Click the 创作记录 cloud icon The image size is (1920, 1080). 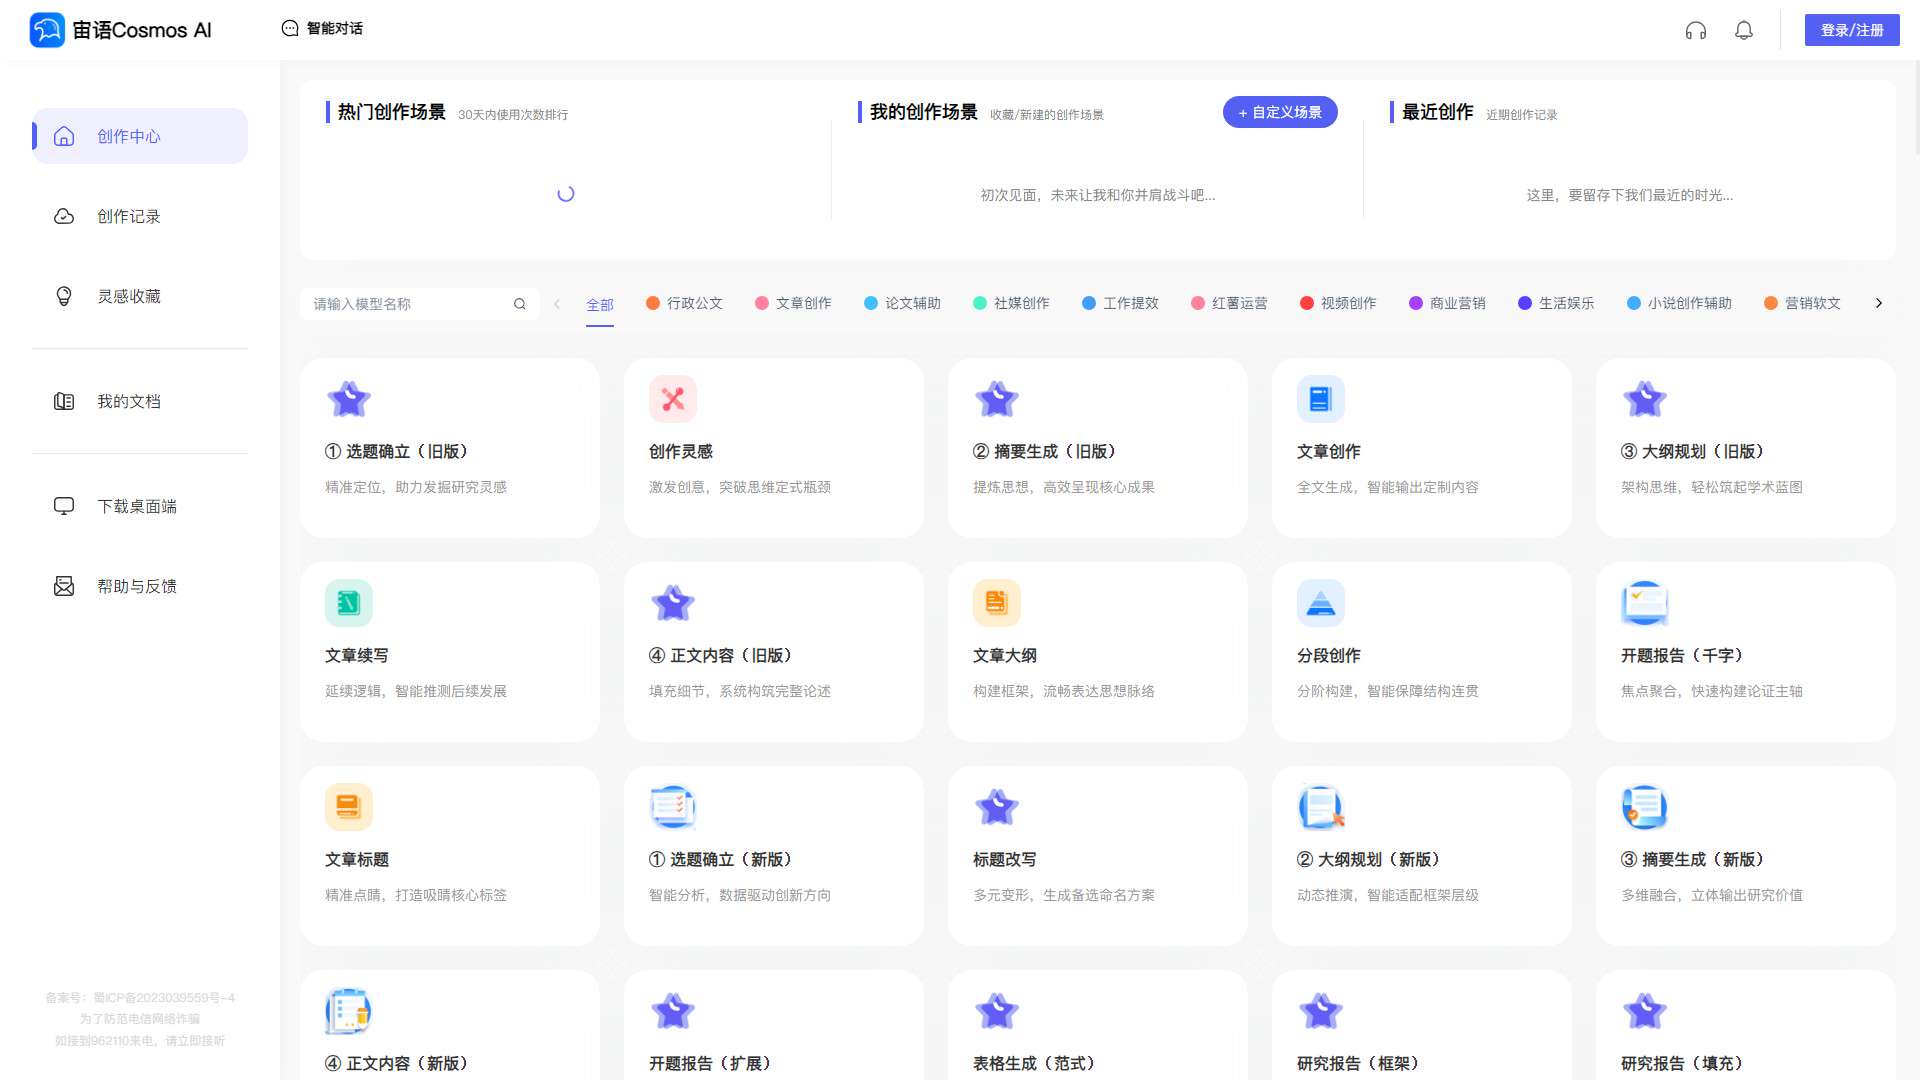coord(64,216)
